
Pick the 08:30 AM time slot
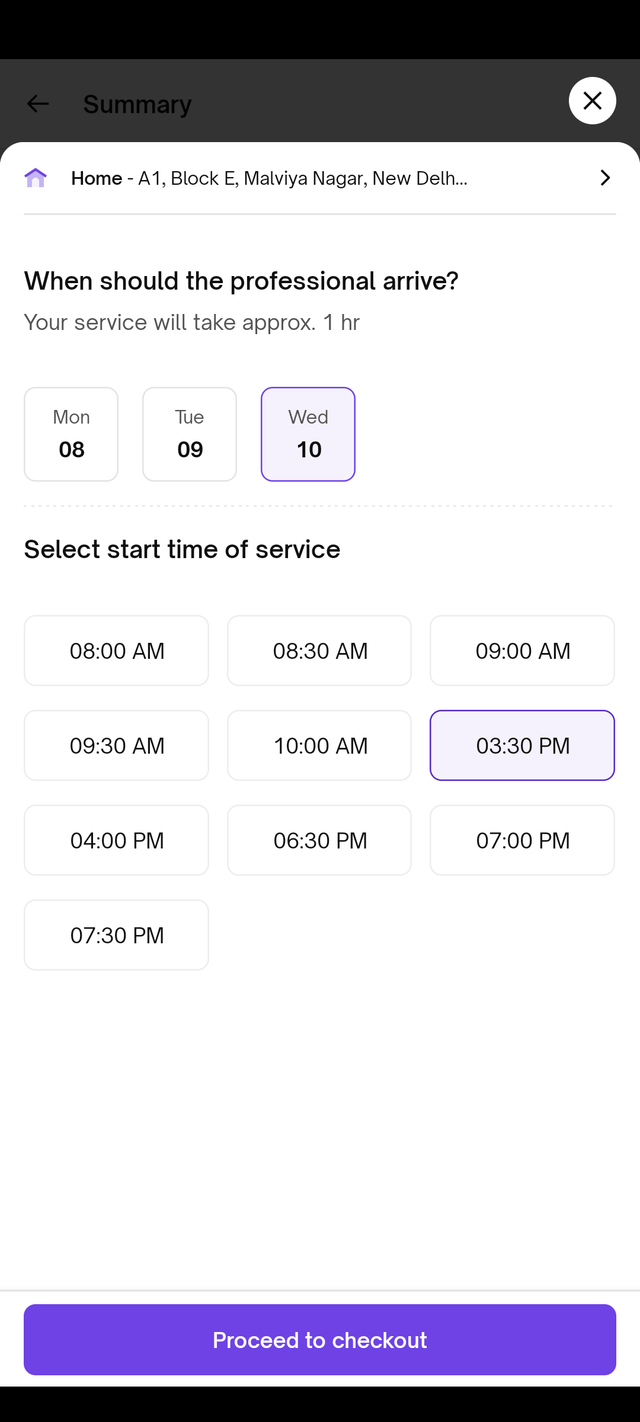[320, 651]
